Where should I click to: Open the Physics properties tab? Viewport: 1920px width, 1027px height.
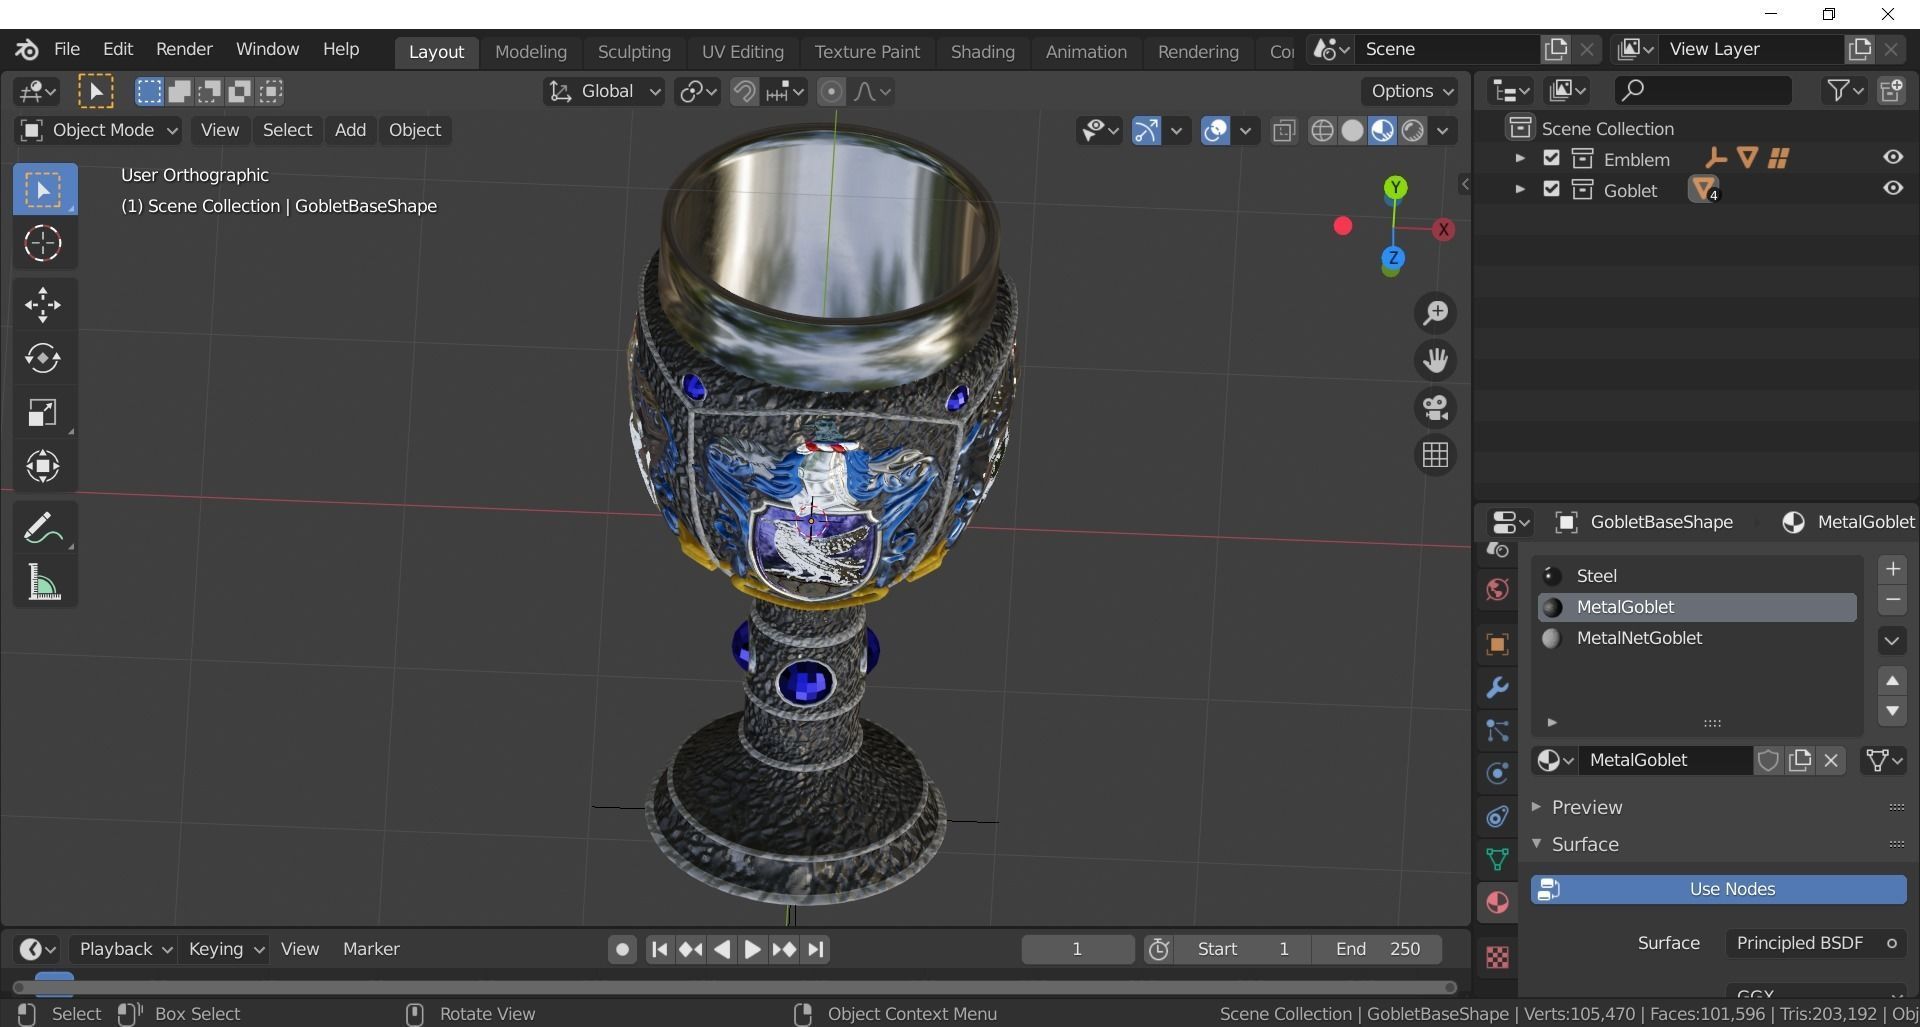tap(1497, 773)
